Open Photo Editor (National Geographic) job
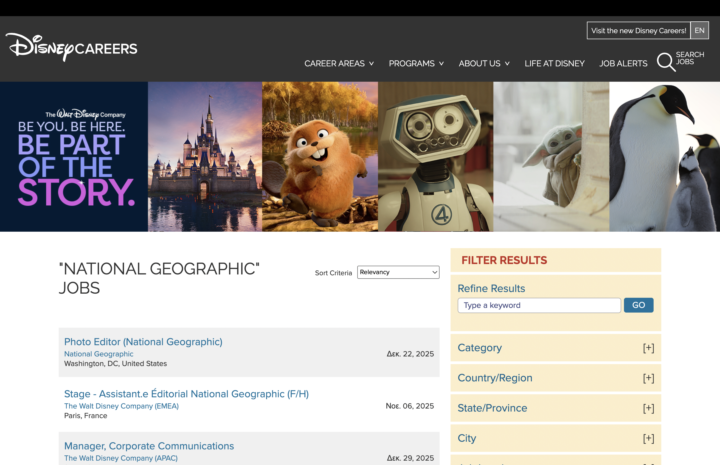 coord(143,342)
